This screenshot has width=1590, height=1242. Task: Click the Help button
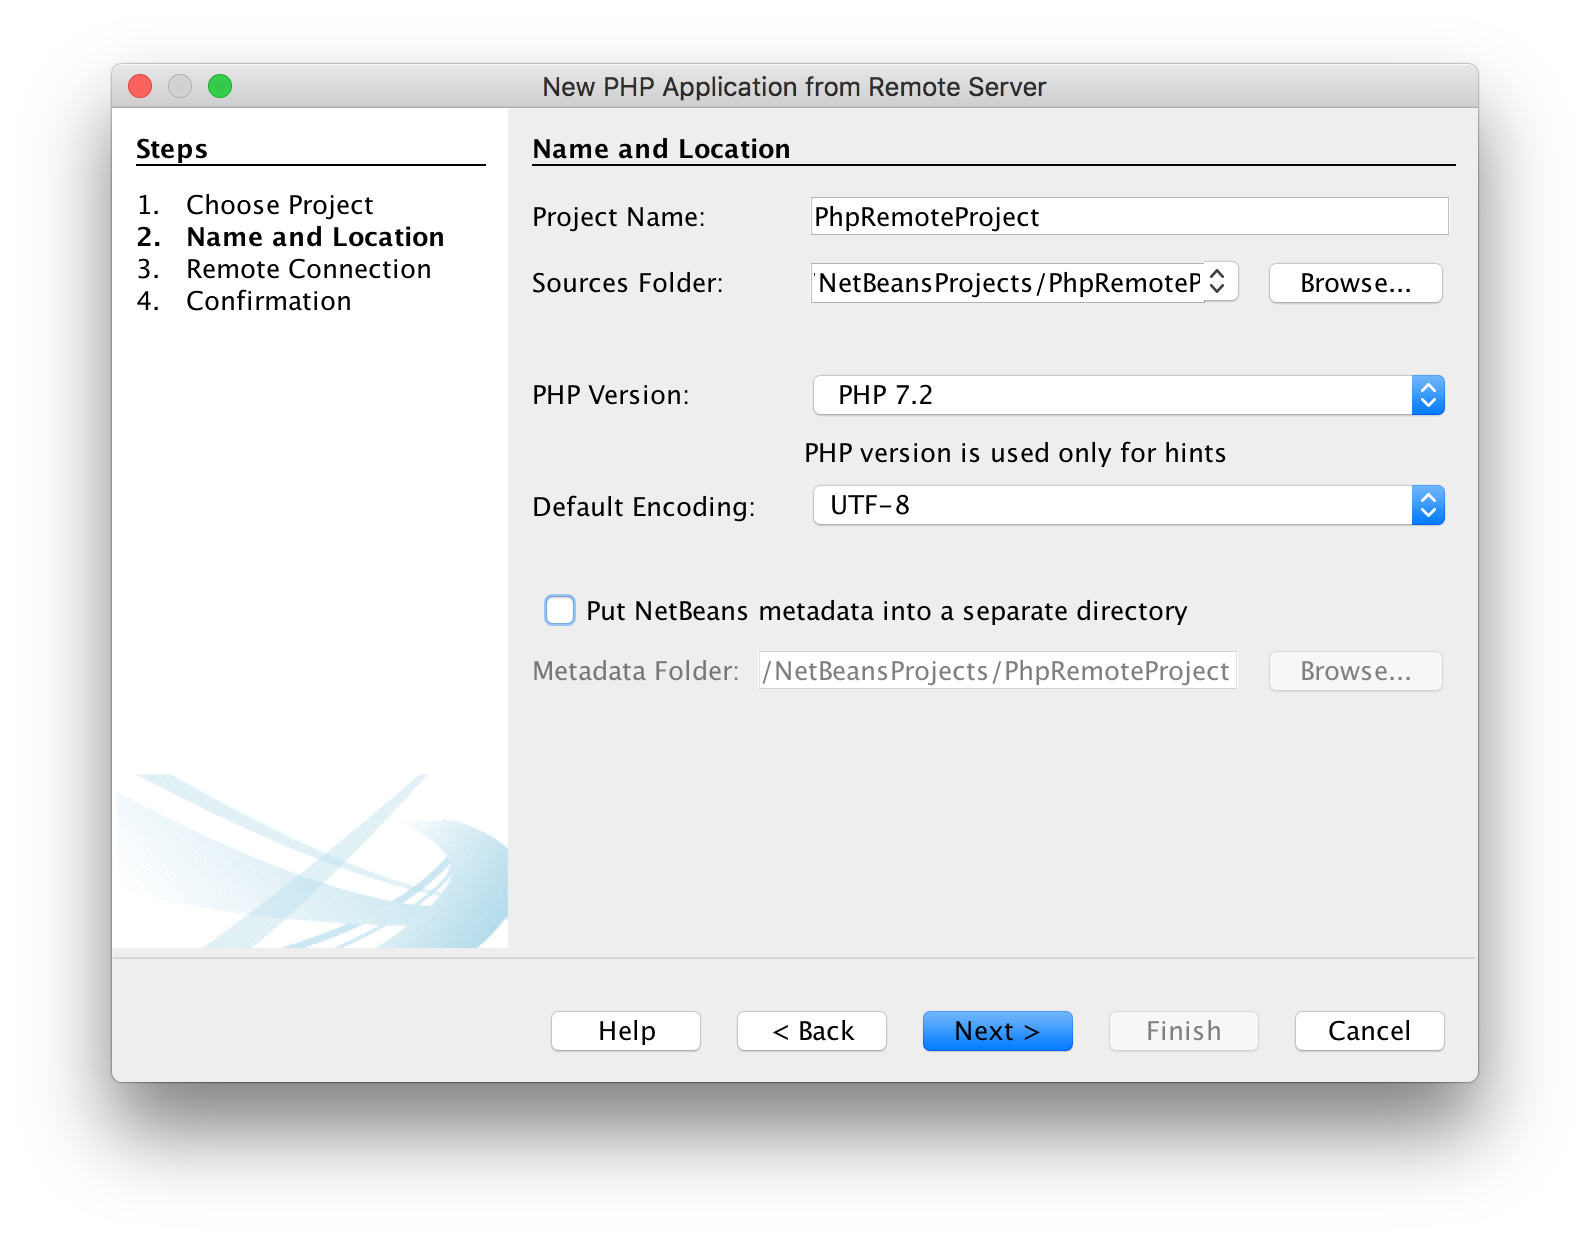pos(626,1031)
